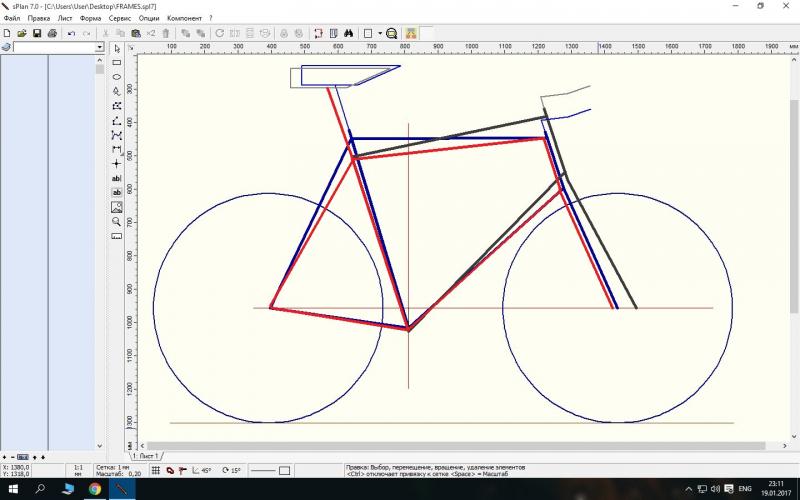
Task: Click the X/Y coordinates readout
Action: tap(16, 470)
